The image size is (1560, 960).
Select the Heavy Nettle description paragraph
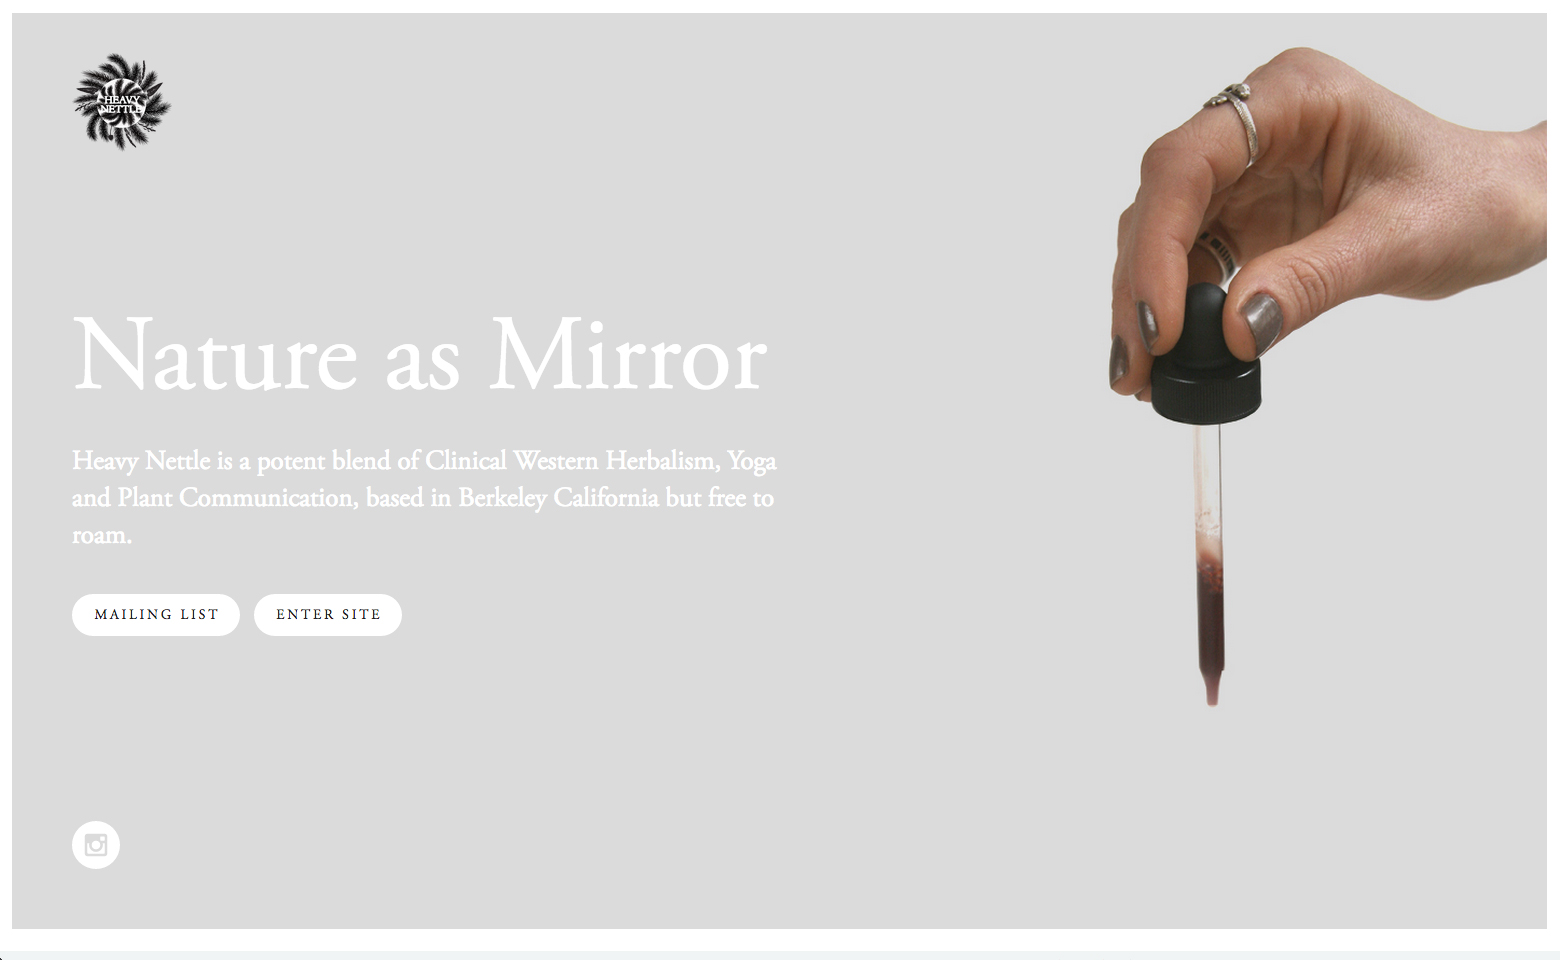coord(424,497)
